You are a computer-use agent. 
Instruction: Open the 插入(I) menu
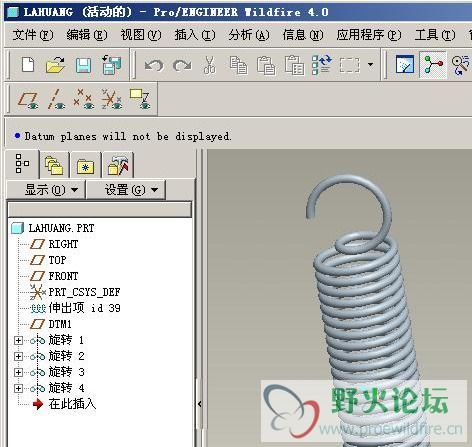click(x=195, y=35)
